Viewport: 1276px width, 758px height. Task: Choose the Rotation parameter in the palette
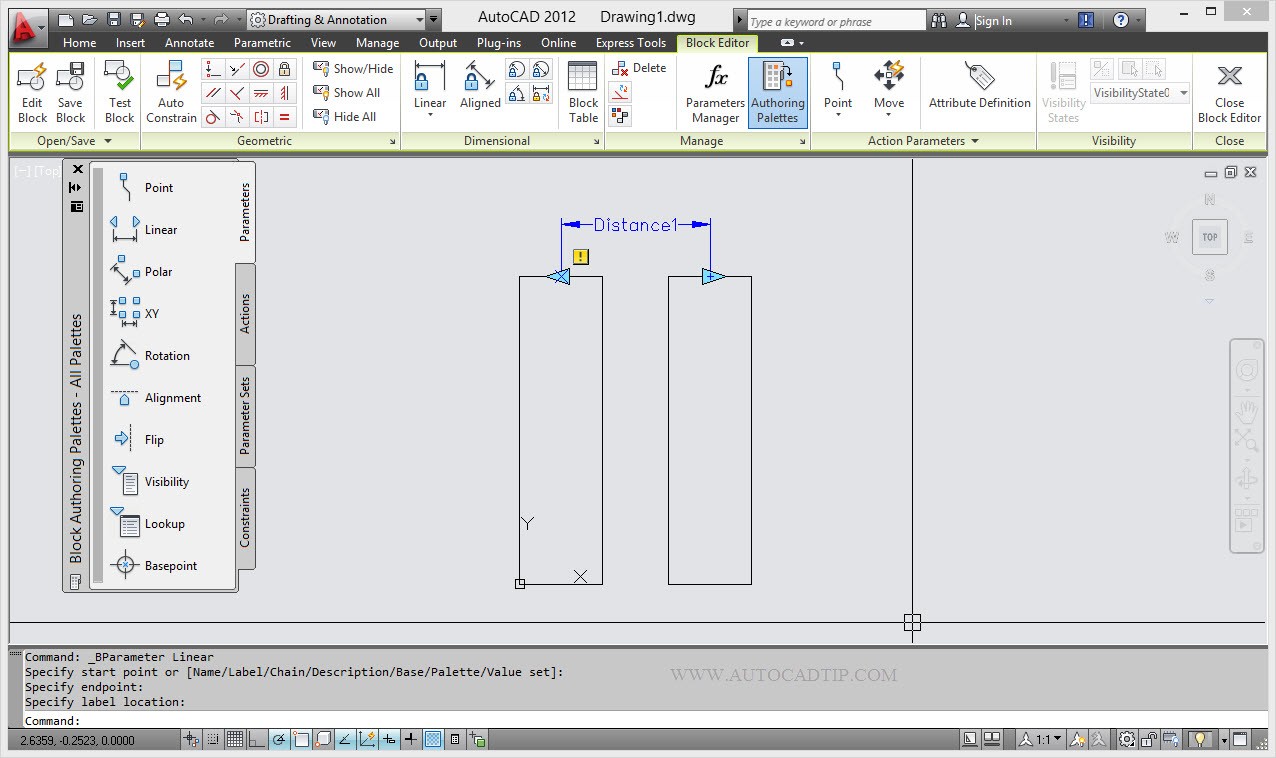[x=149, y=355]
